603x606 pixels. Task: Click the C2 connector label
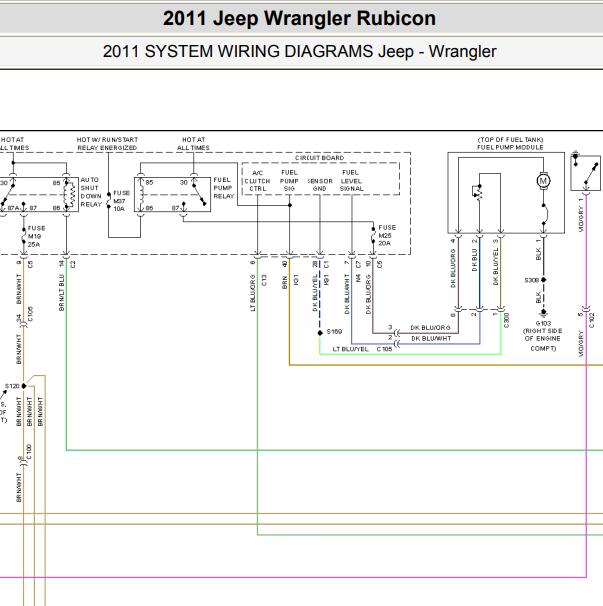[73, 264]
